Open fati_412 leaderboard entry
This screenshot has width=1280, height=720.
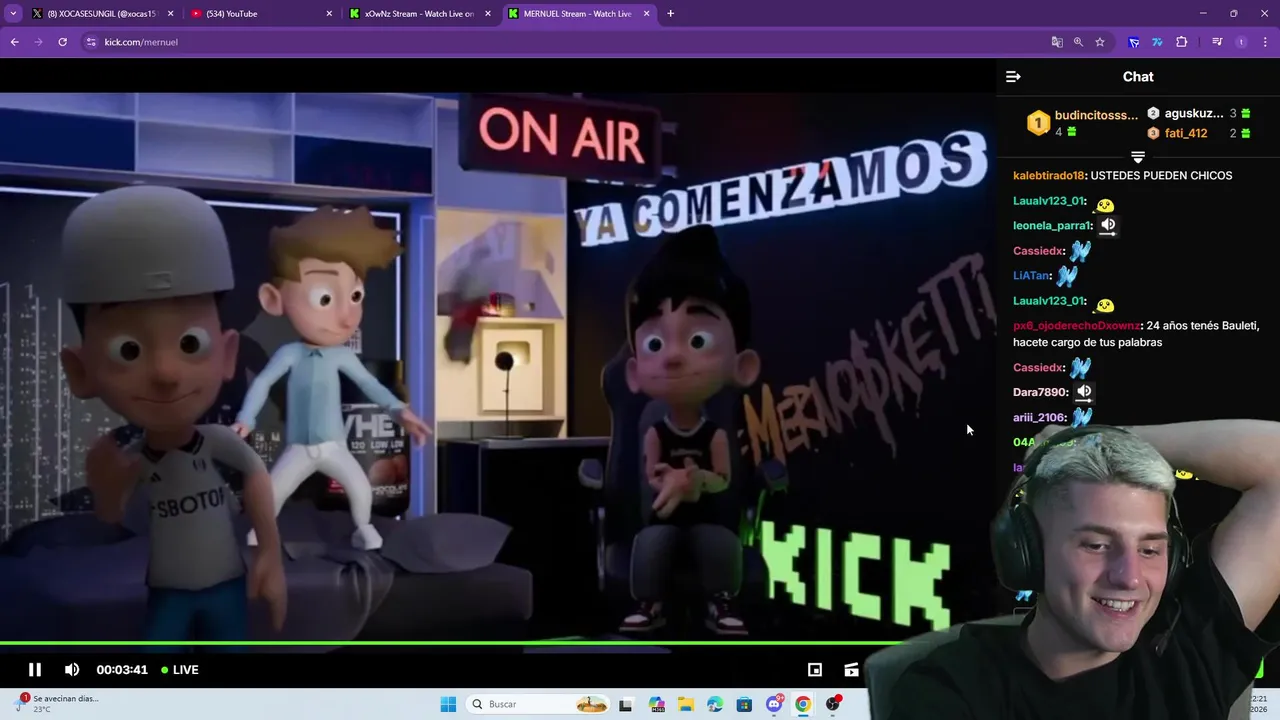click(x=1186, y=133)
